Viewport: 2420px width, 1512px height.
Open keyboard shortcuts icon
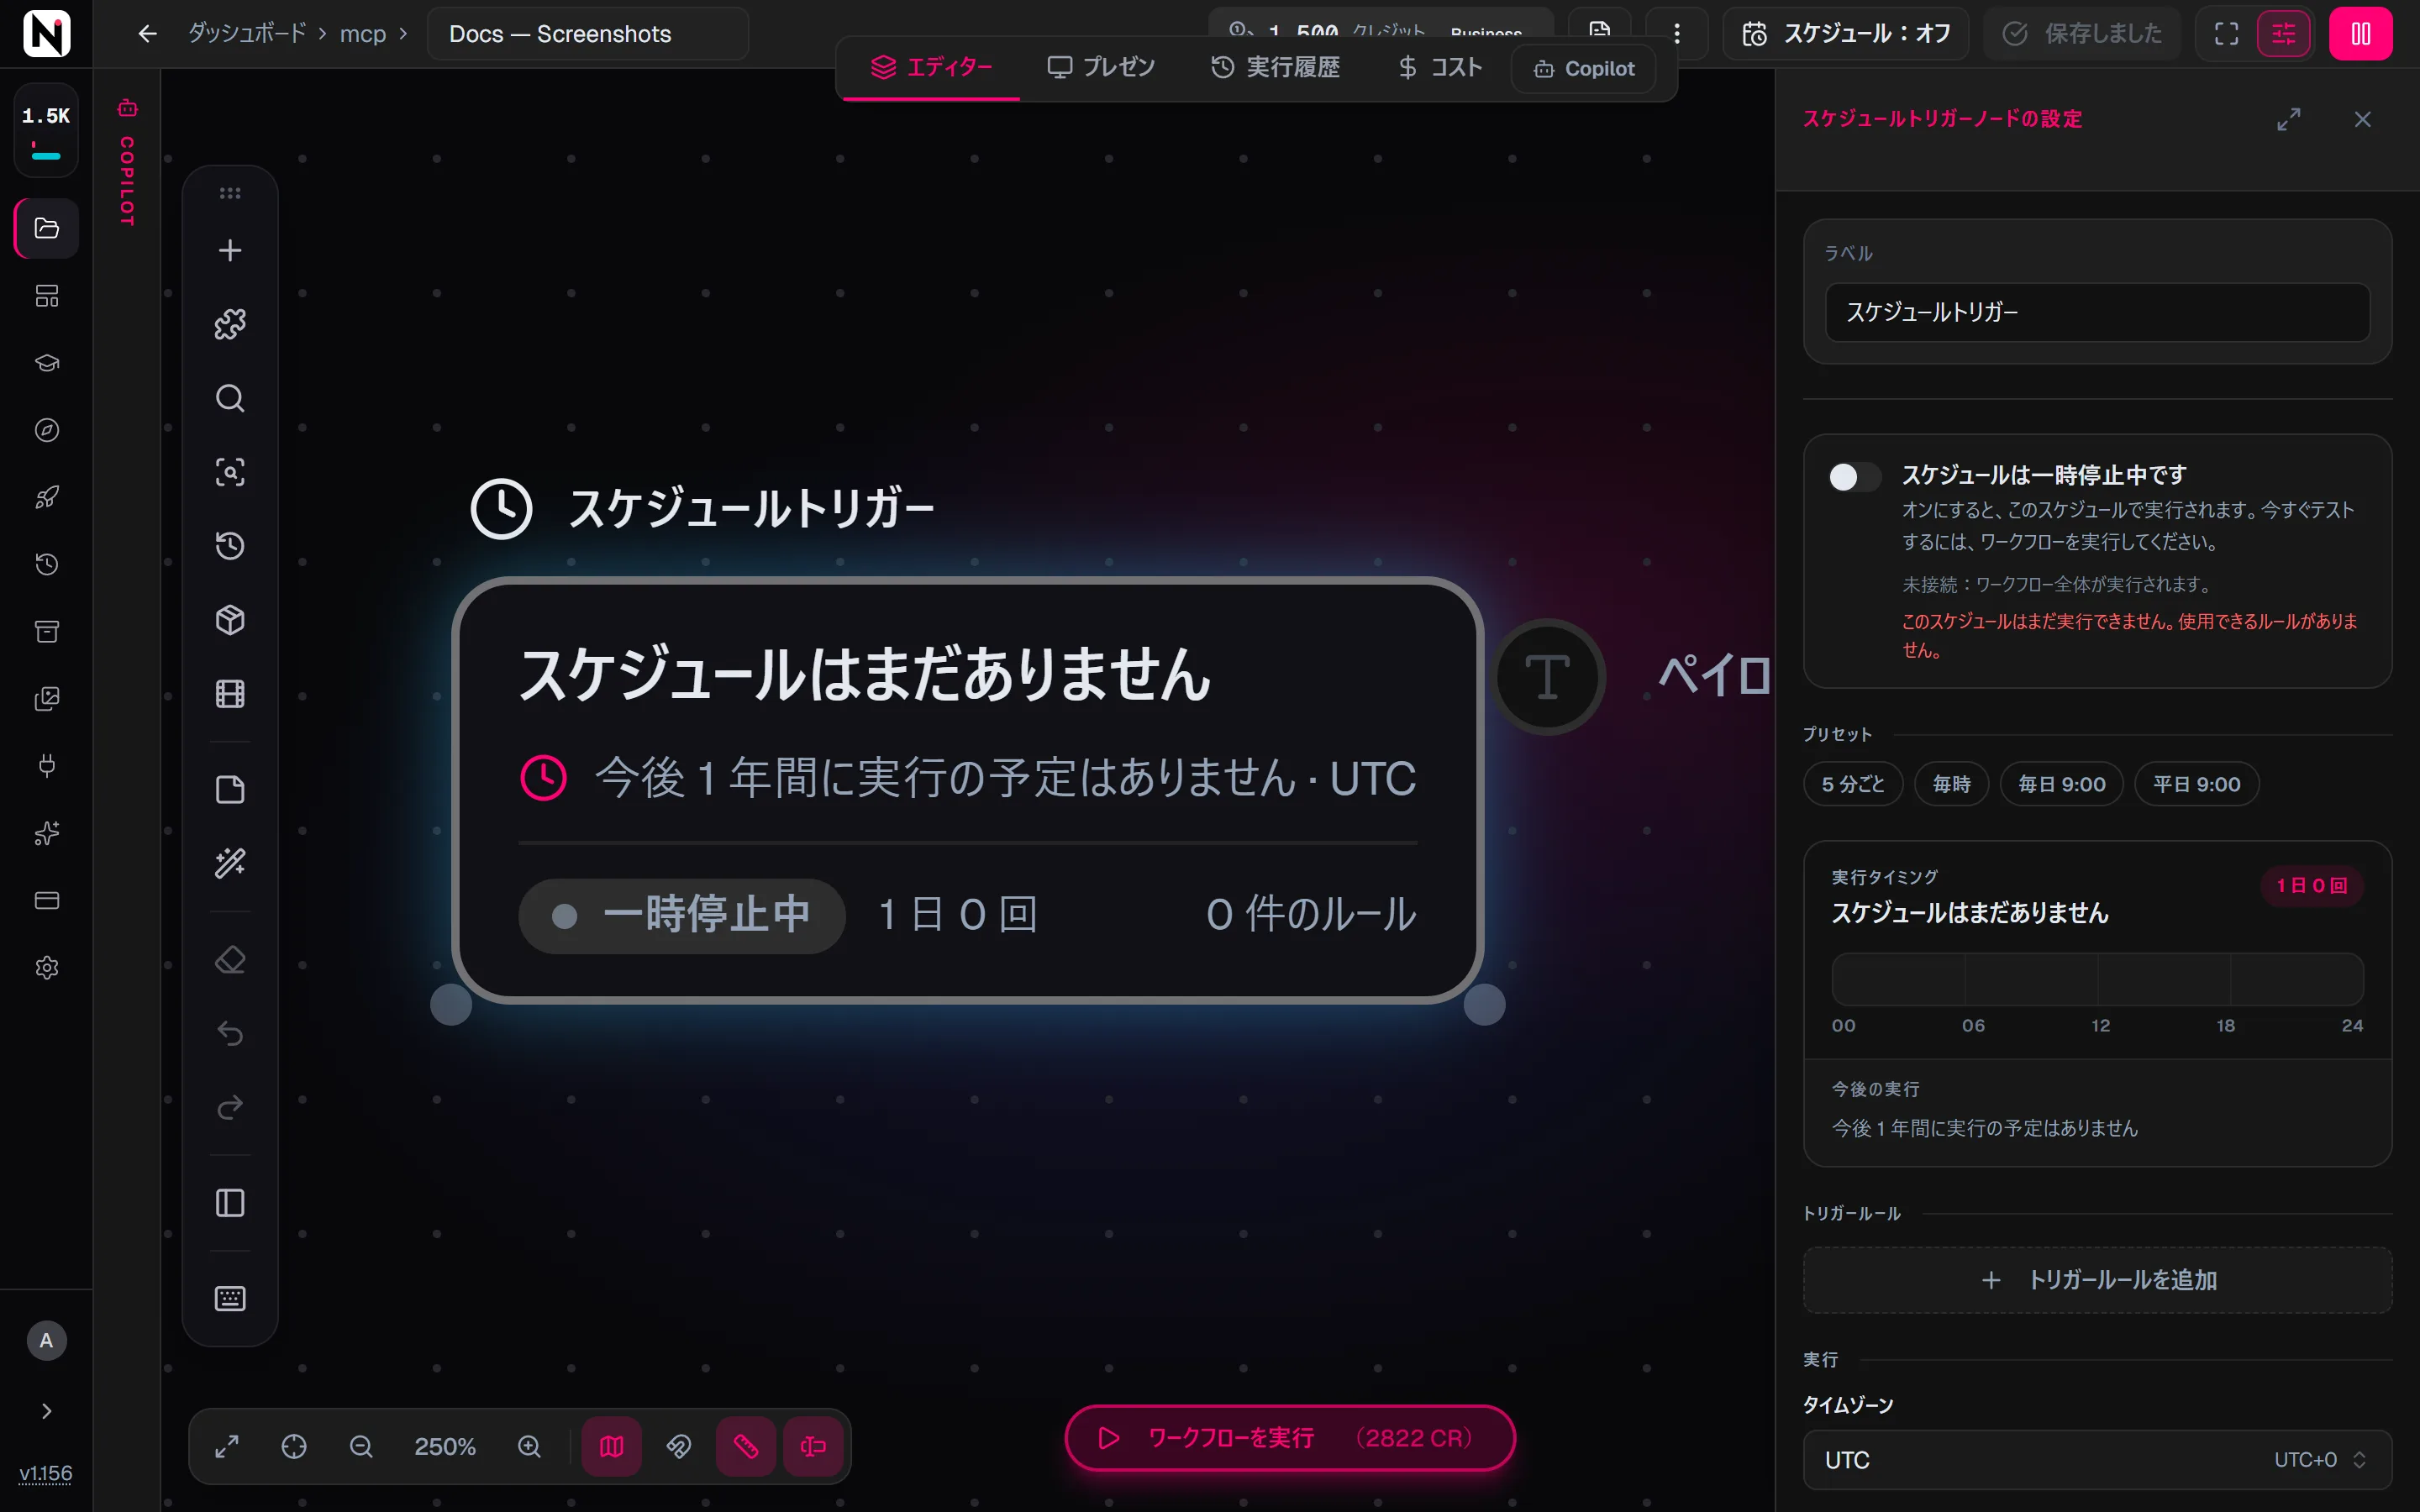[230, 1298]
